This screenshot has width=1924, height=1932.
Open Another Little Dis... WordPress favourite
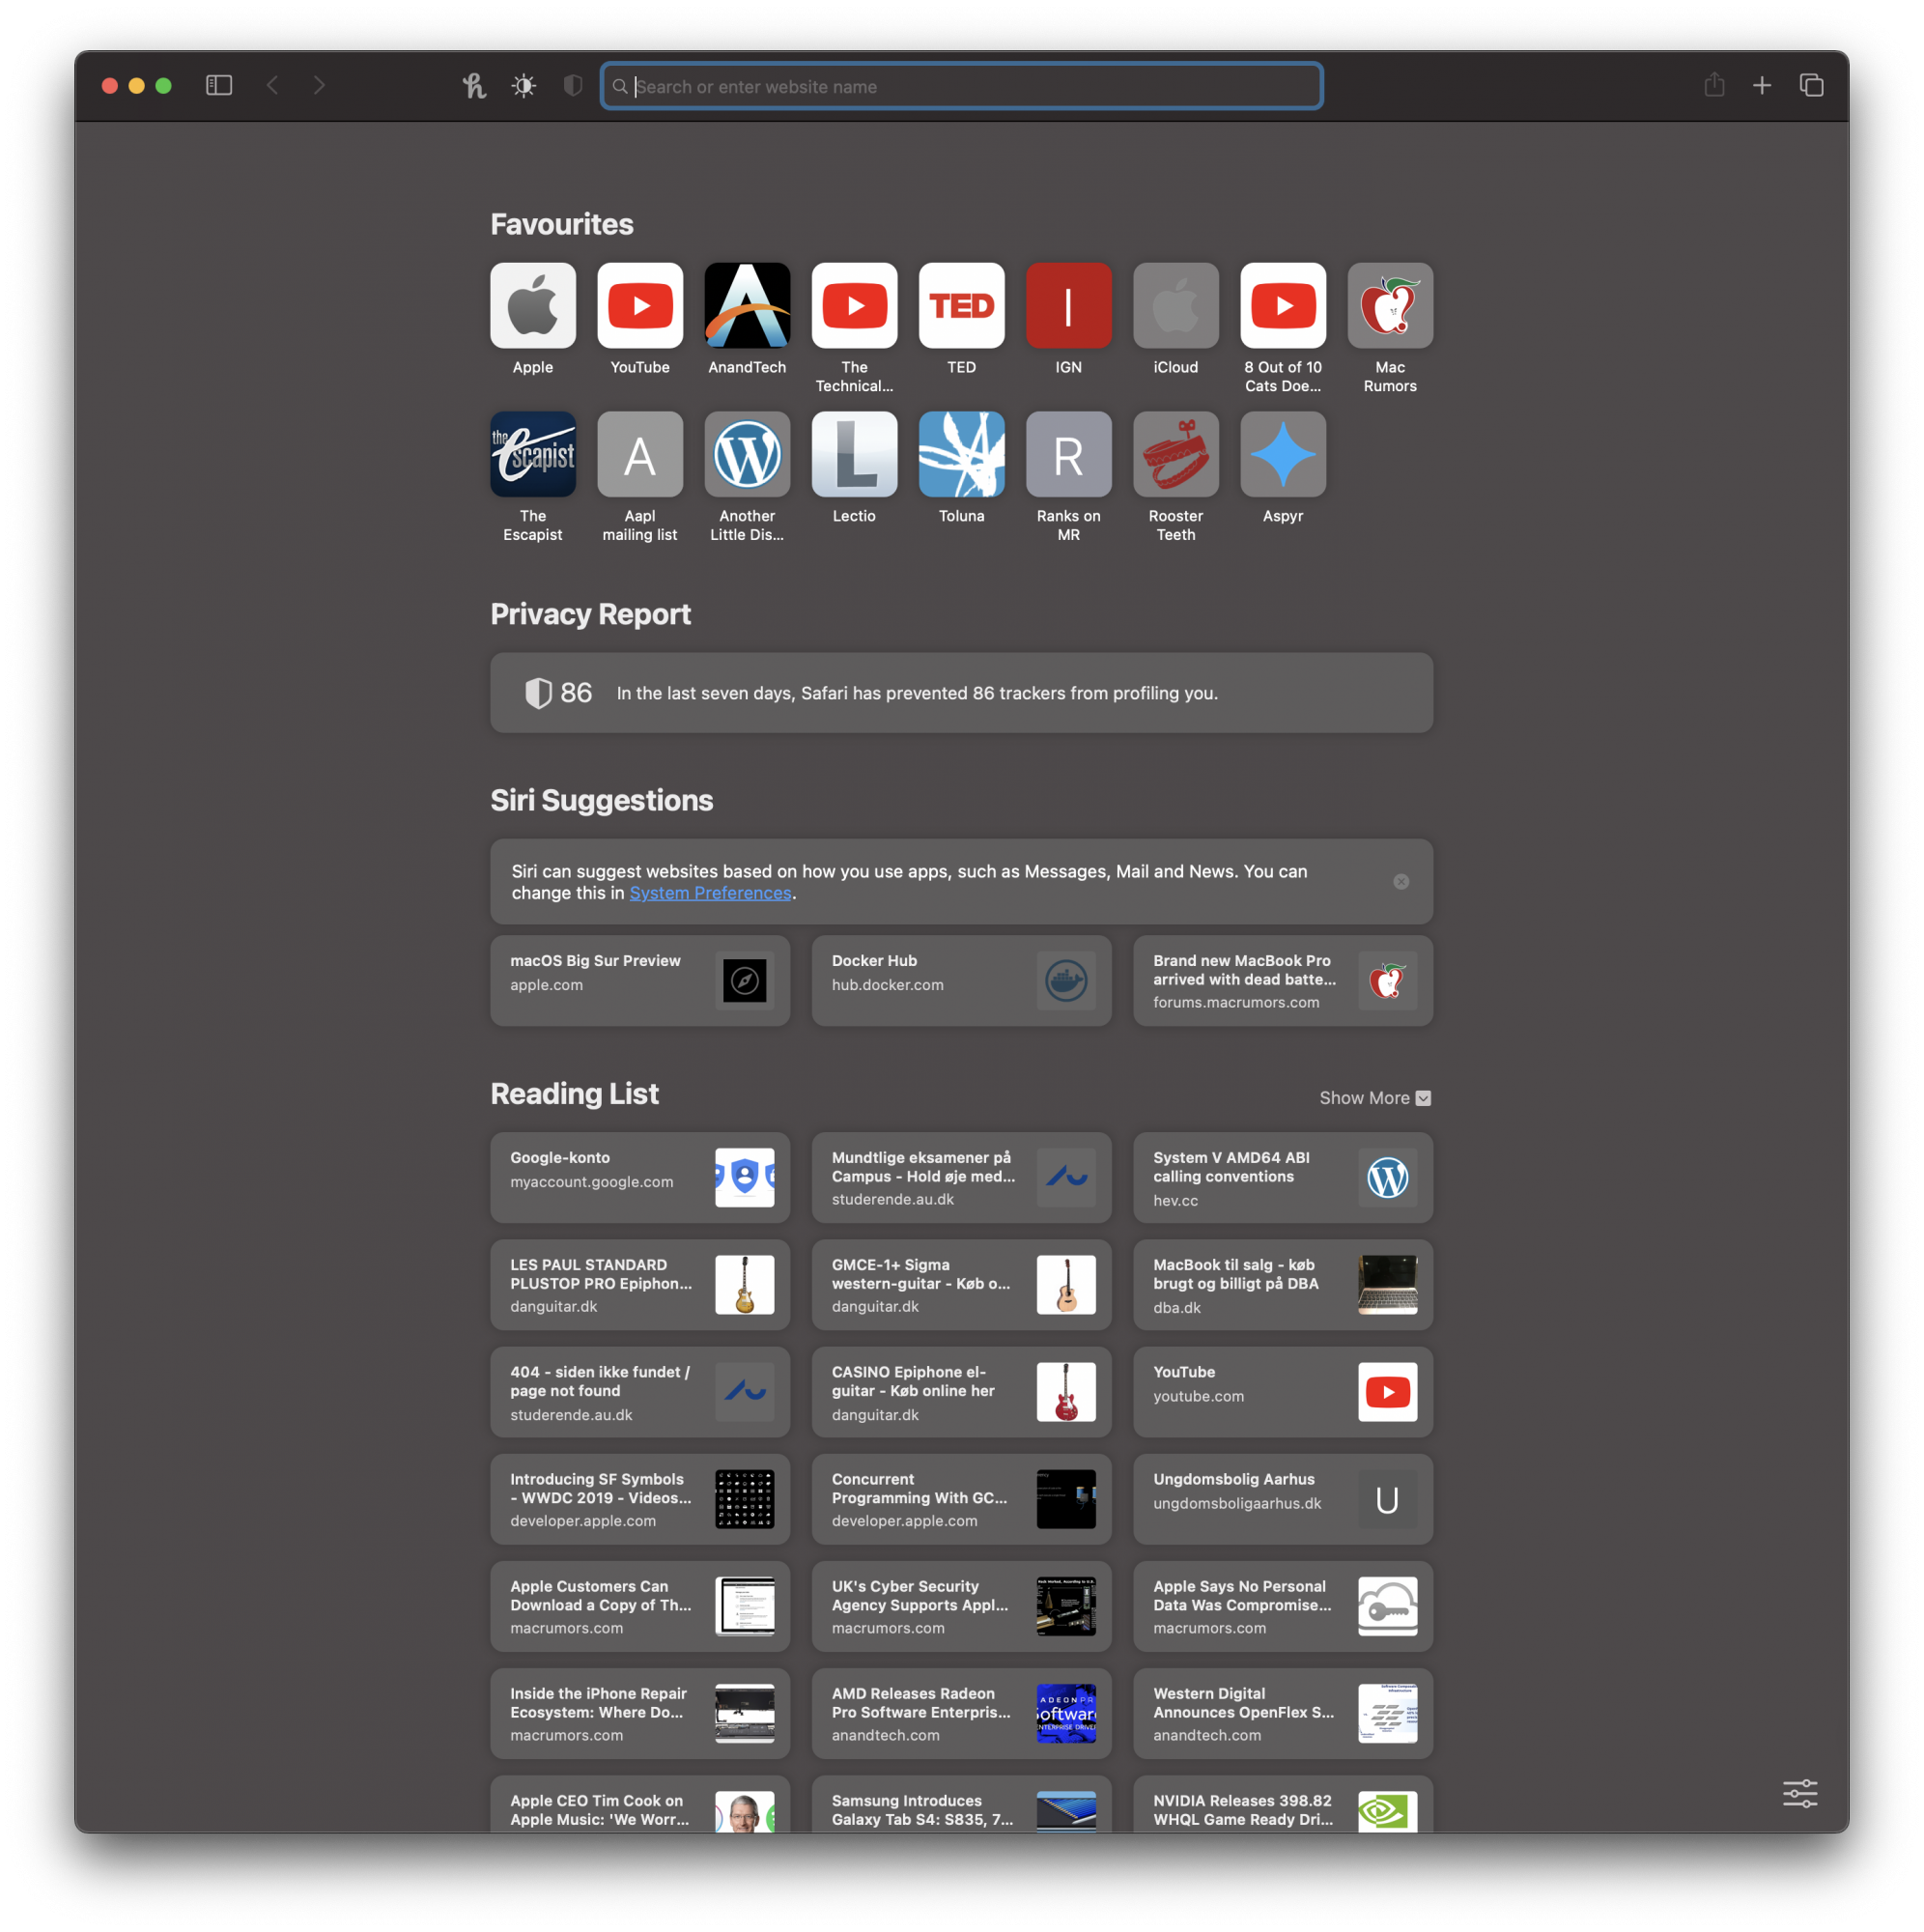(x=747, y=454)
